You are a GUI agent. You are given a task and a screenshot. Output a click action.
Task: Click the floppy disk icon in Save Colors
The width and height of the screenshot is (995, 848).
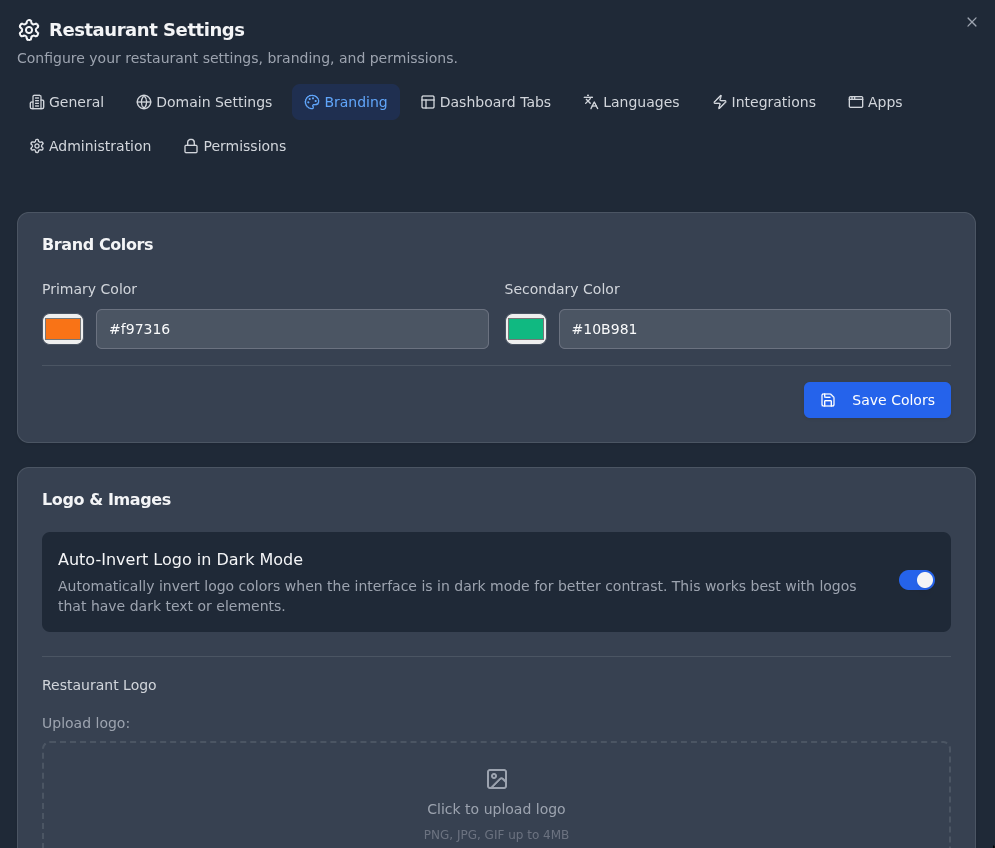pyautogui.click(x=827, y=400)
